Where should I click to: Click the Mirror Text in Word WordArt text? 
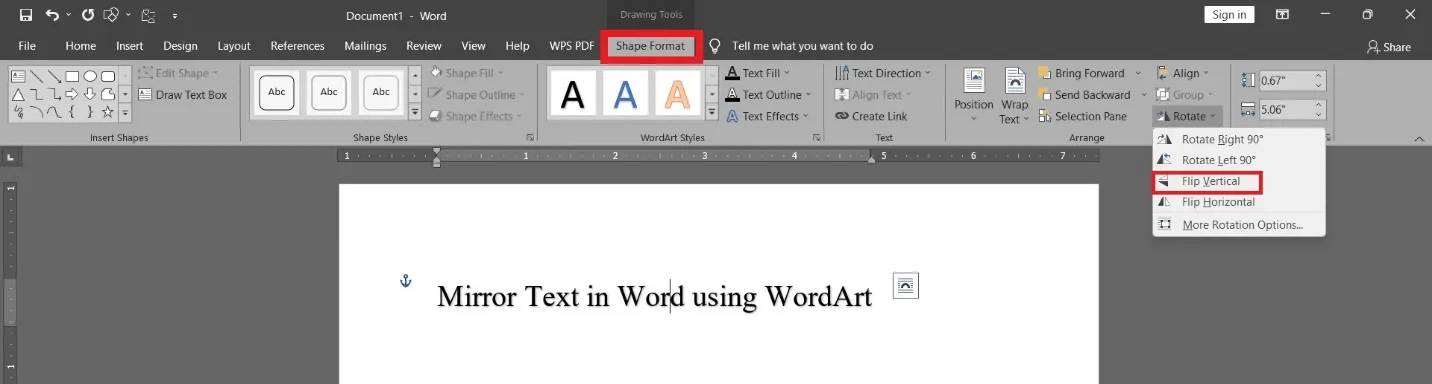pos(654,296)
